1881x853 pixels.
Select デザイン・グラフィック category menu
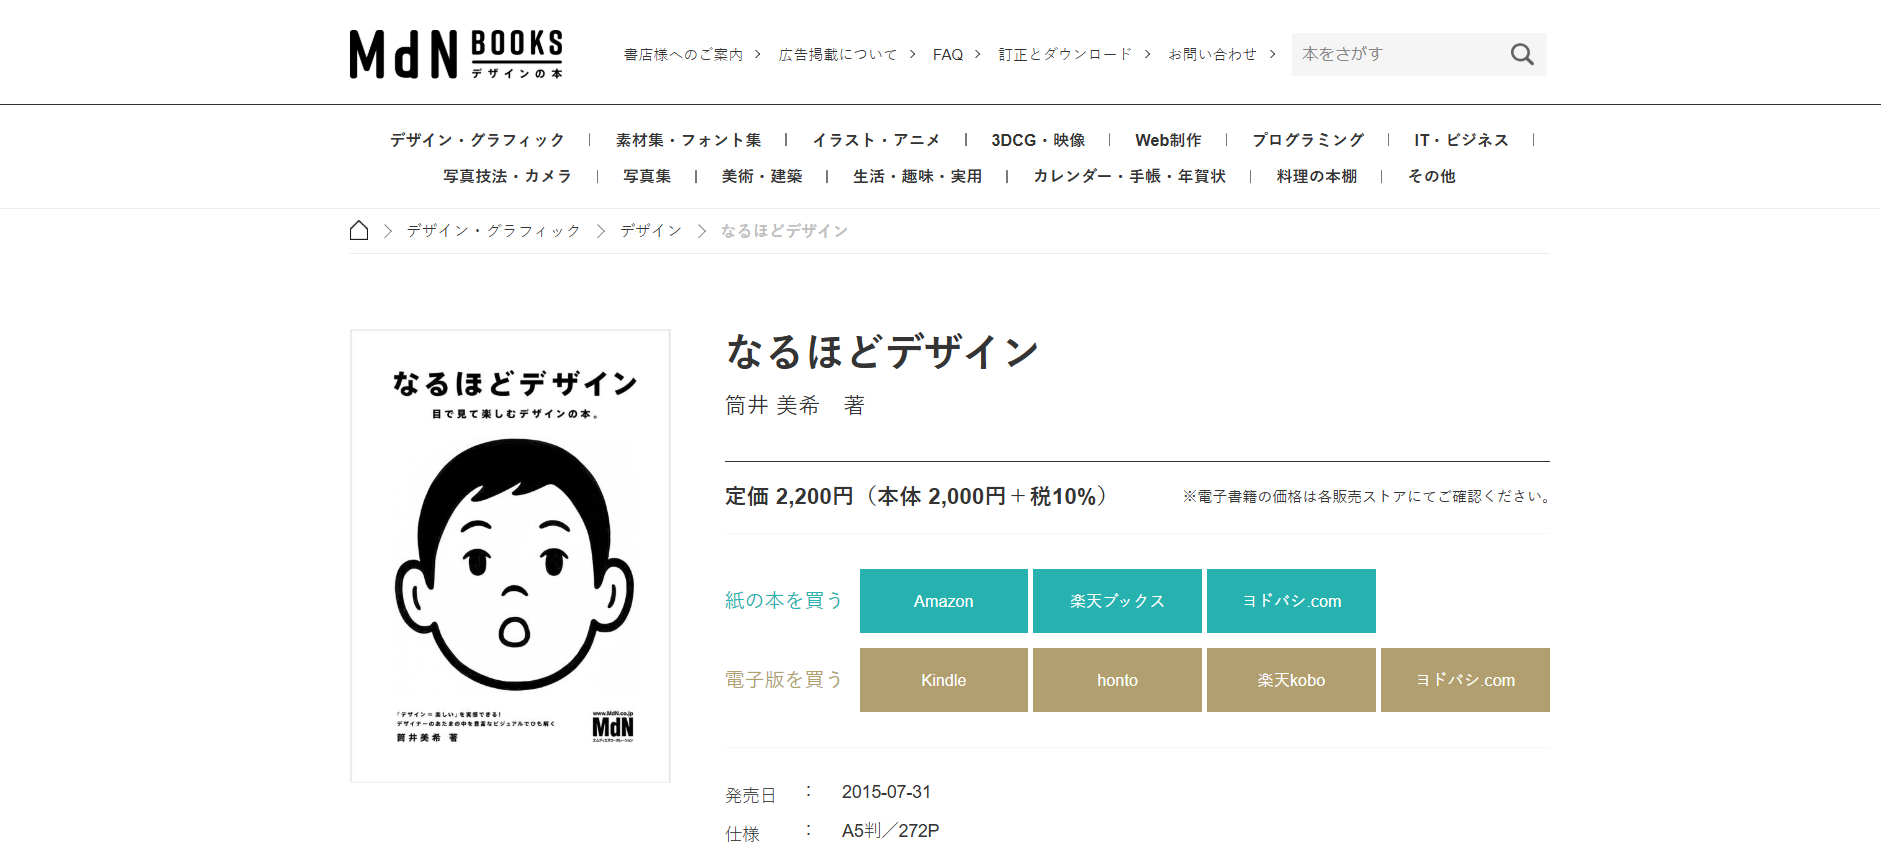[x=477, y=140]
